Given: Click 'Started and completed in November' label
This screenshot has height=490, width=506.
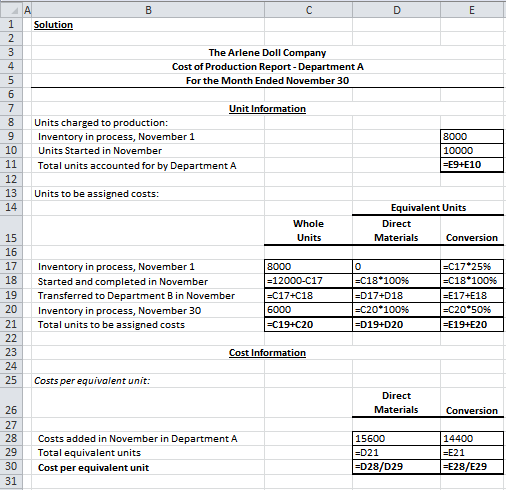Looking at the screenshot, I should click(x=123, y=282).
